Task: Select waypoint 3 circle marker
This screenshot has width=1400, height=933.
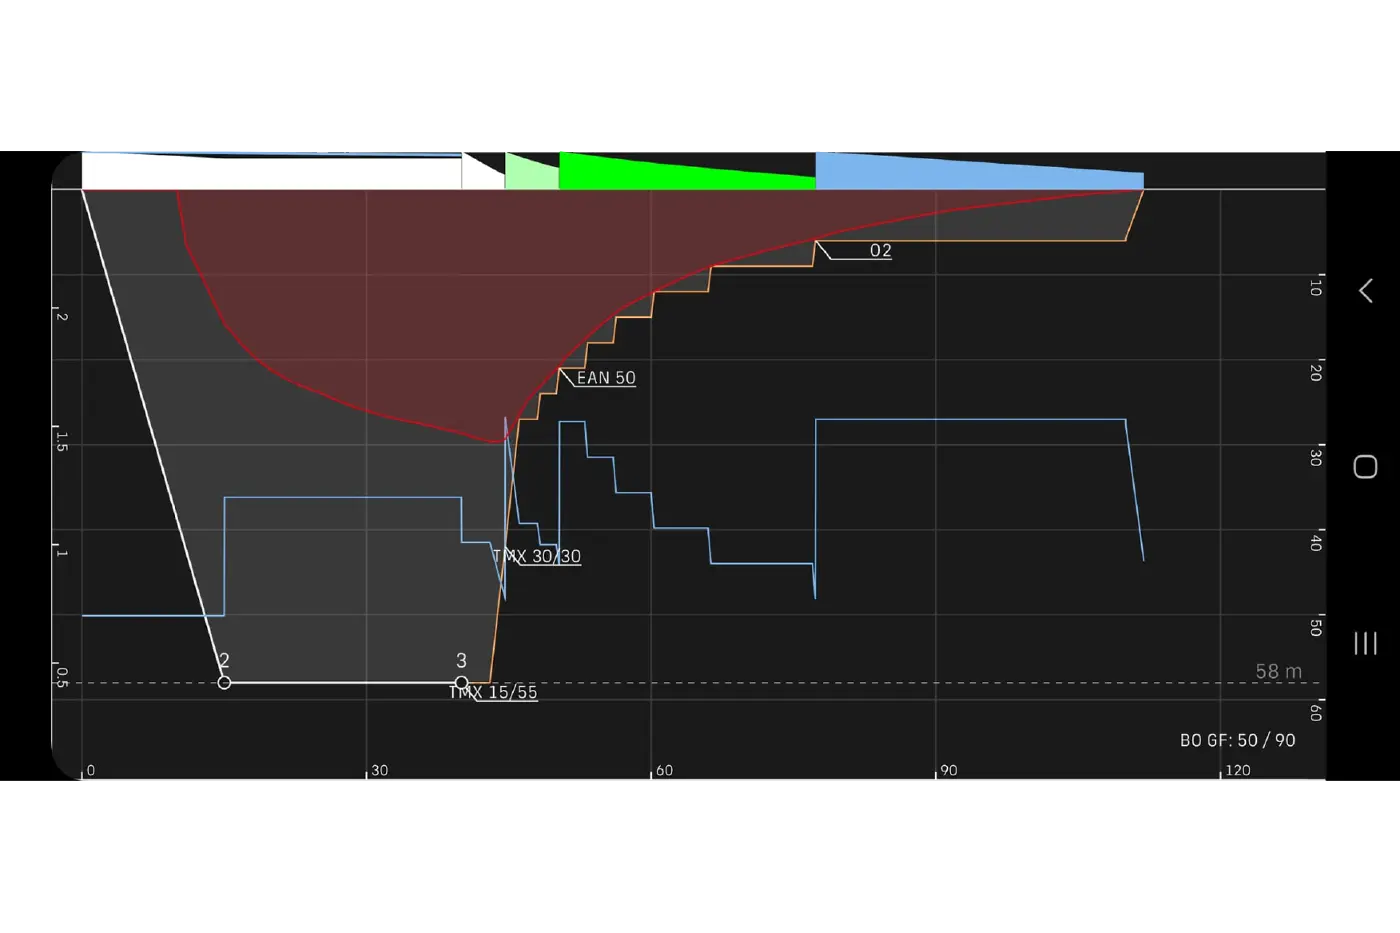Action: tap(461, 683)
